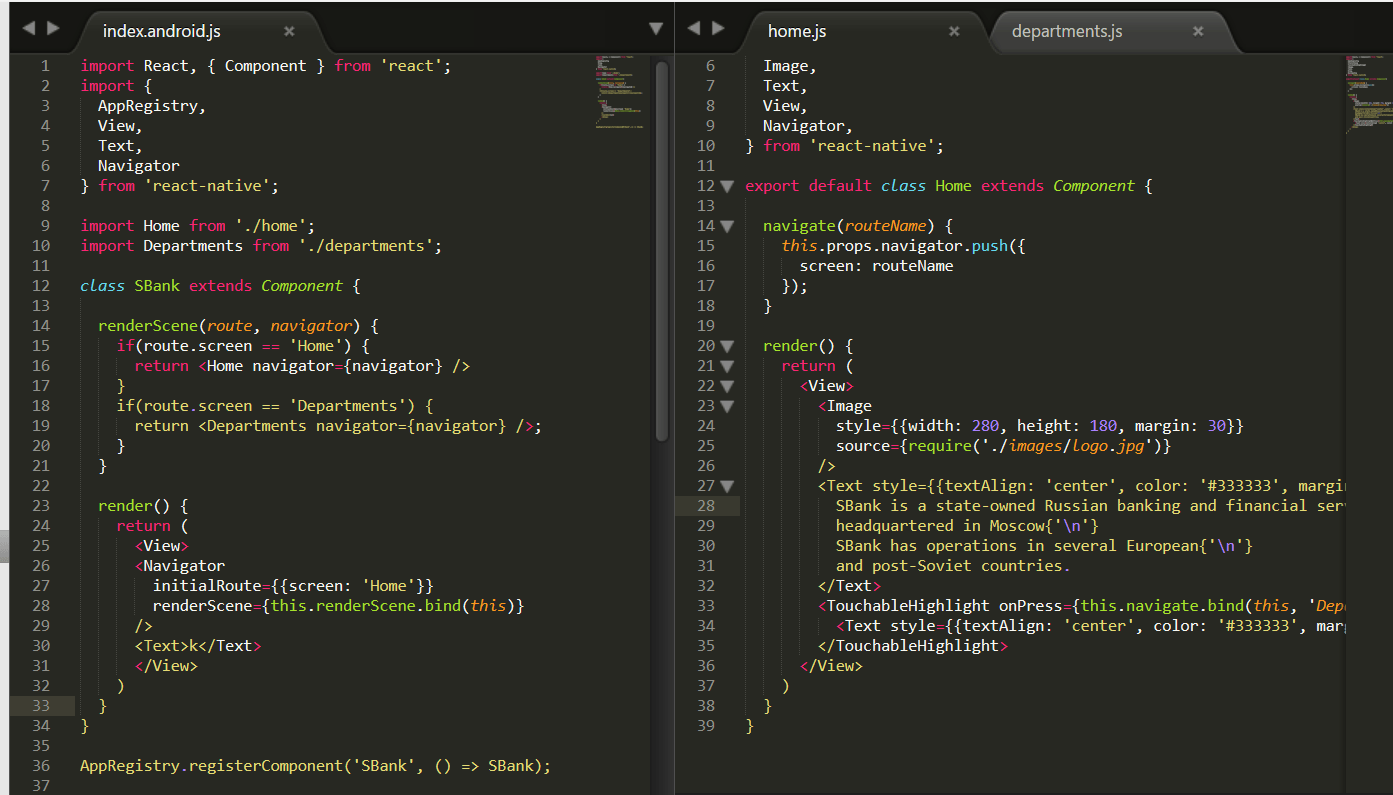
Task: Fold the Text element at line 27
Action: tap(727, 486)
